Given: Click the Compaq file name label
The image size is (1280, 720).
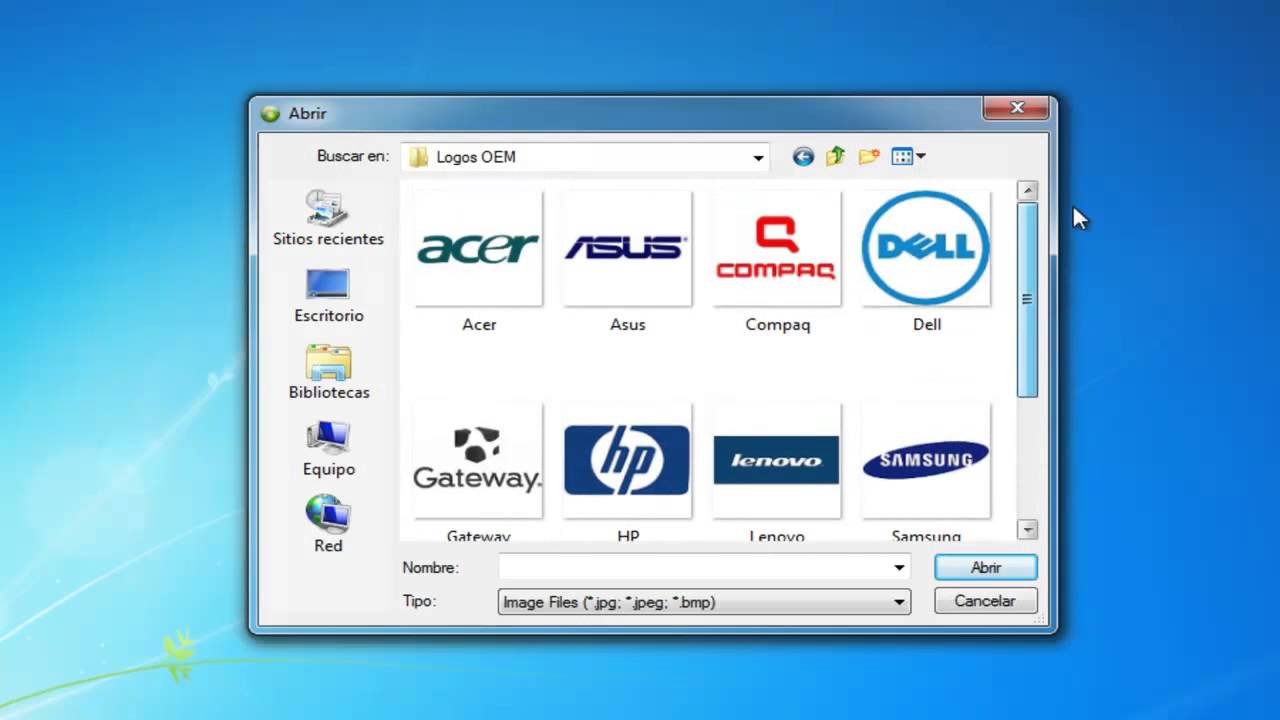Looking at the screenshot, I should [x=777, y=325].
